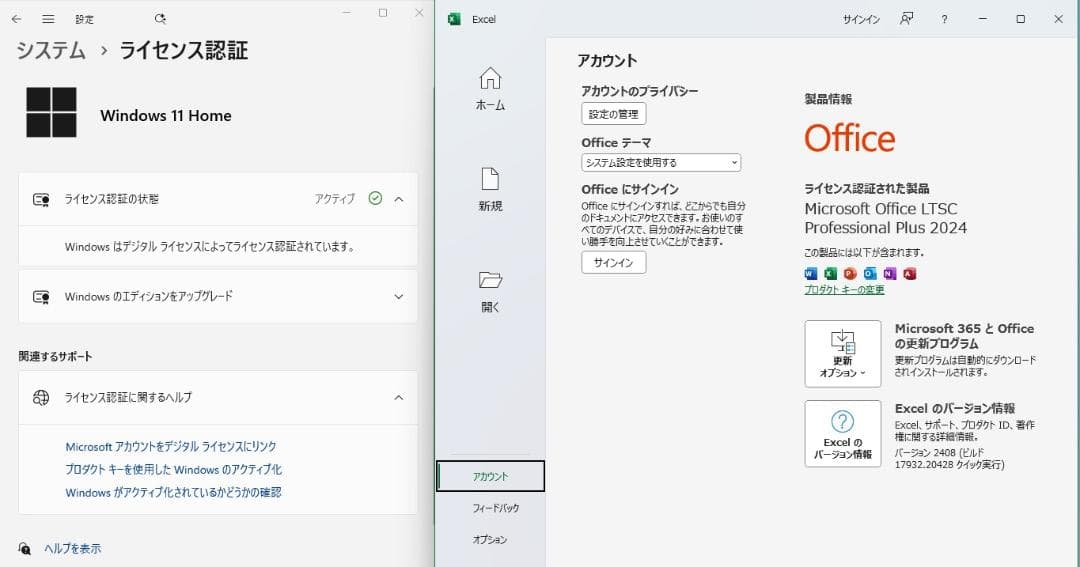Click the 関連するサポート heading
1080x567 pixels.
(x=55, y=356)
